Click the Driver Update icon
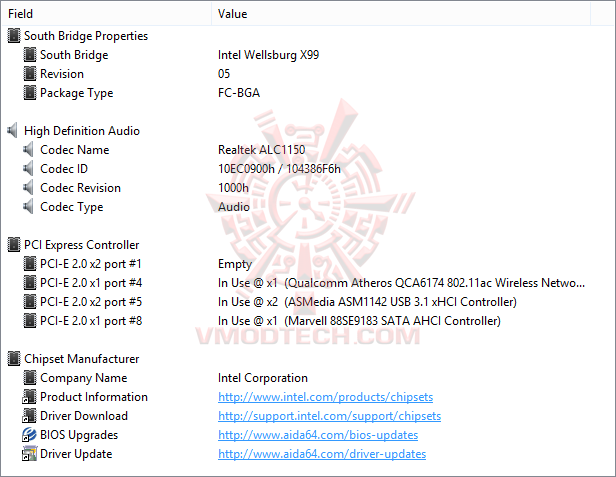The width and height of the screenshot is (616, 477). [x=29, y=454]
